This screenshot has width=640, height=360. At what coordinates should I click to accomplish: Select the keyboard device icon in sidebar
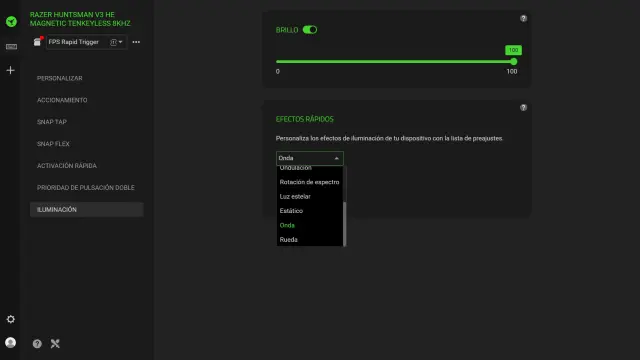coord(11,47)
